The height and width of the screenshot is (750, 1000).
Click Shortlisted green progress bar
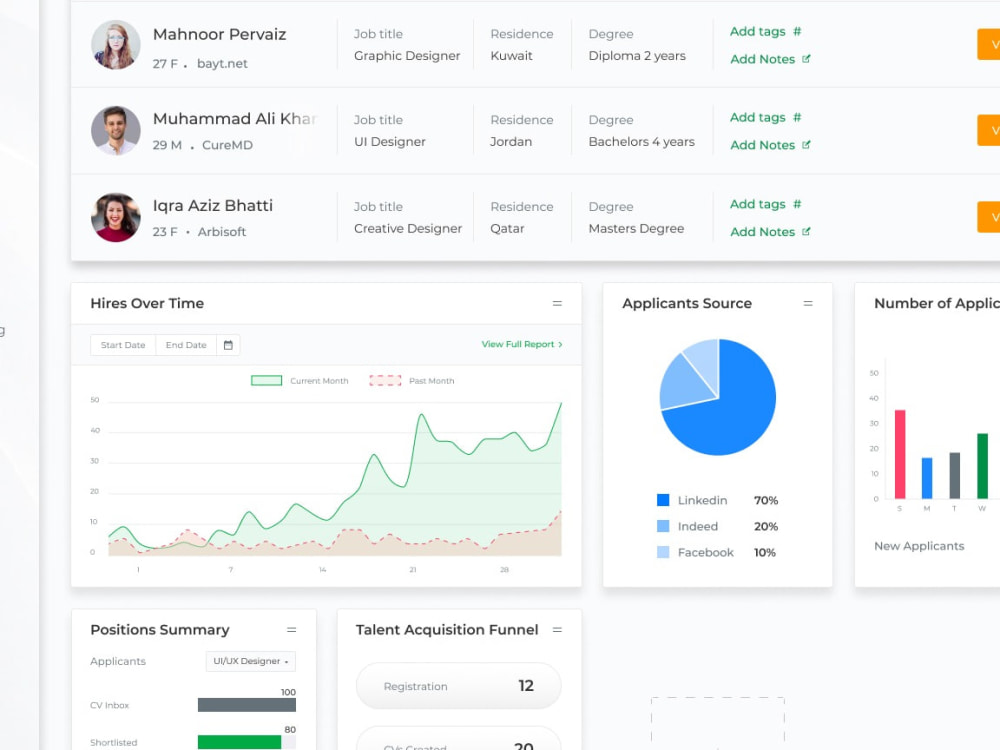[239, 742]
